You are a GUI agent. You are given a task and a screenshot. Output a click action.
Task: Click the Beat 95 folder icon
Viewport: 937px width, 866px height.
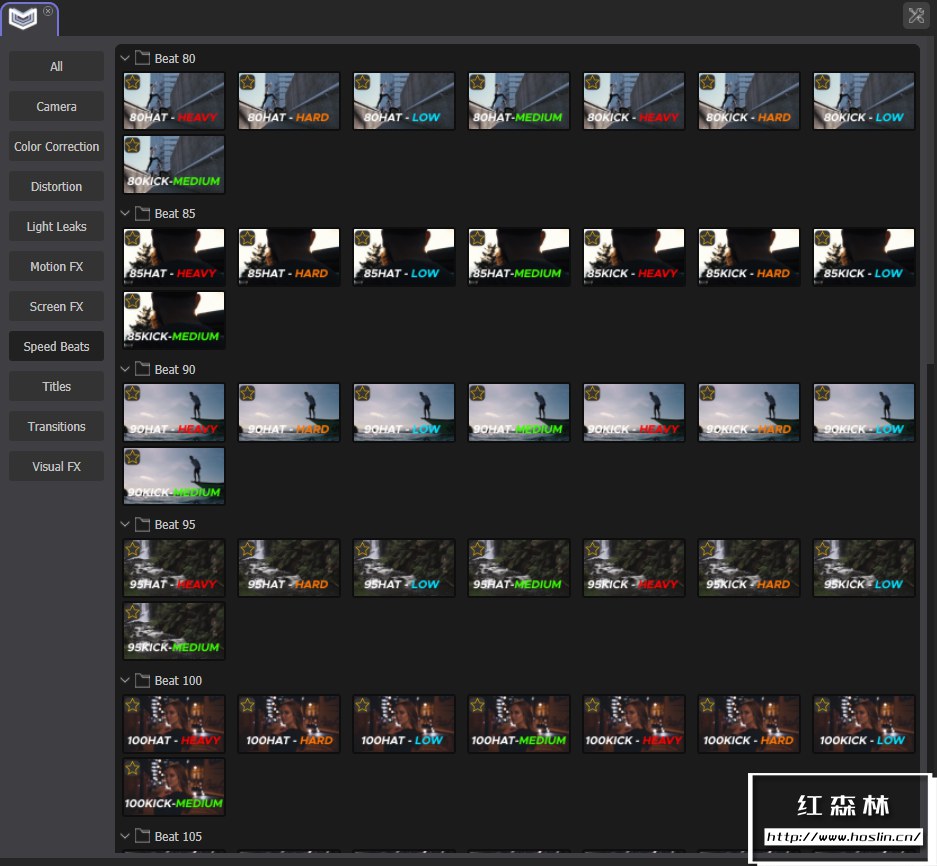pyautogui.click(x=142, y=524)
